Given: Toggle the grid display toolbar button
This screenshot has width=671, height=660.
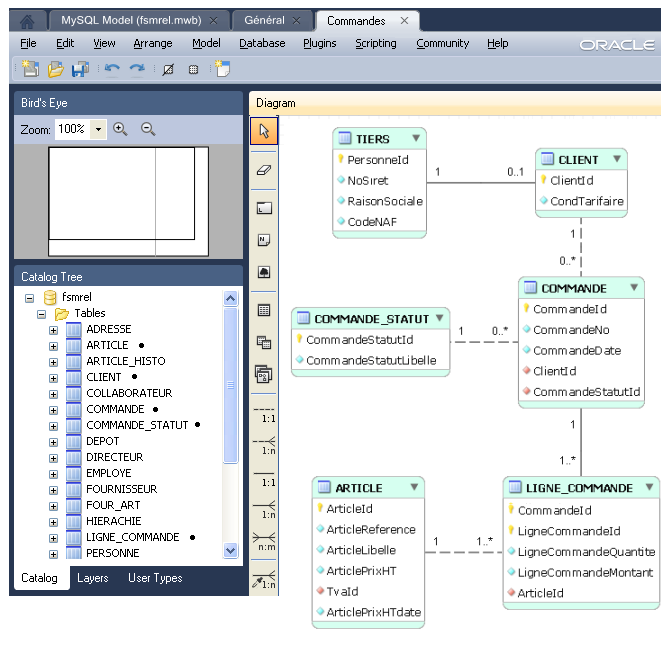Looking at the screenshot, I should (193, 69).
